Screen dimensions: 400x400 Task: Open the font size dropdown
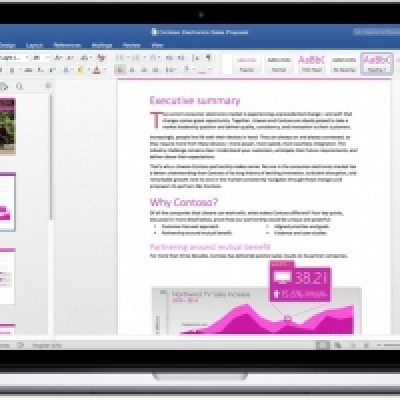[x=41, y=58]
